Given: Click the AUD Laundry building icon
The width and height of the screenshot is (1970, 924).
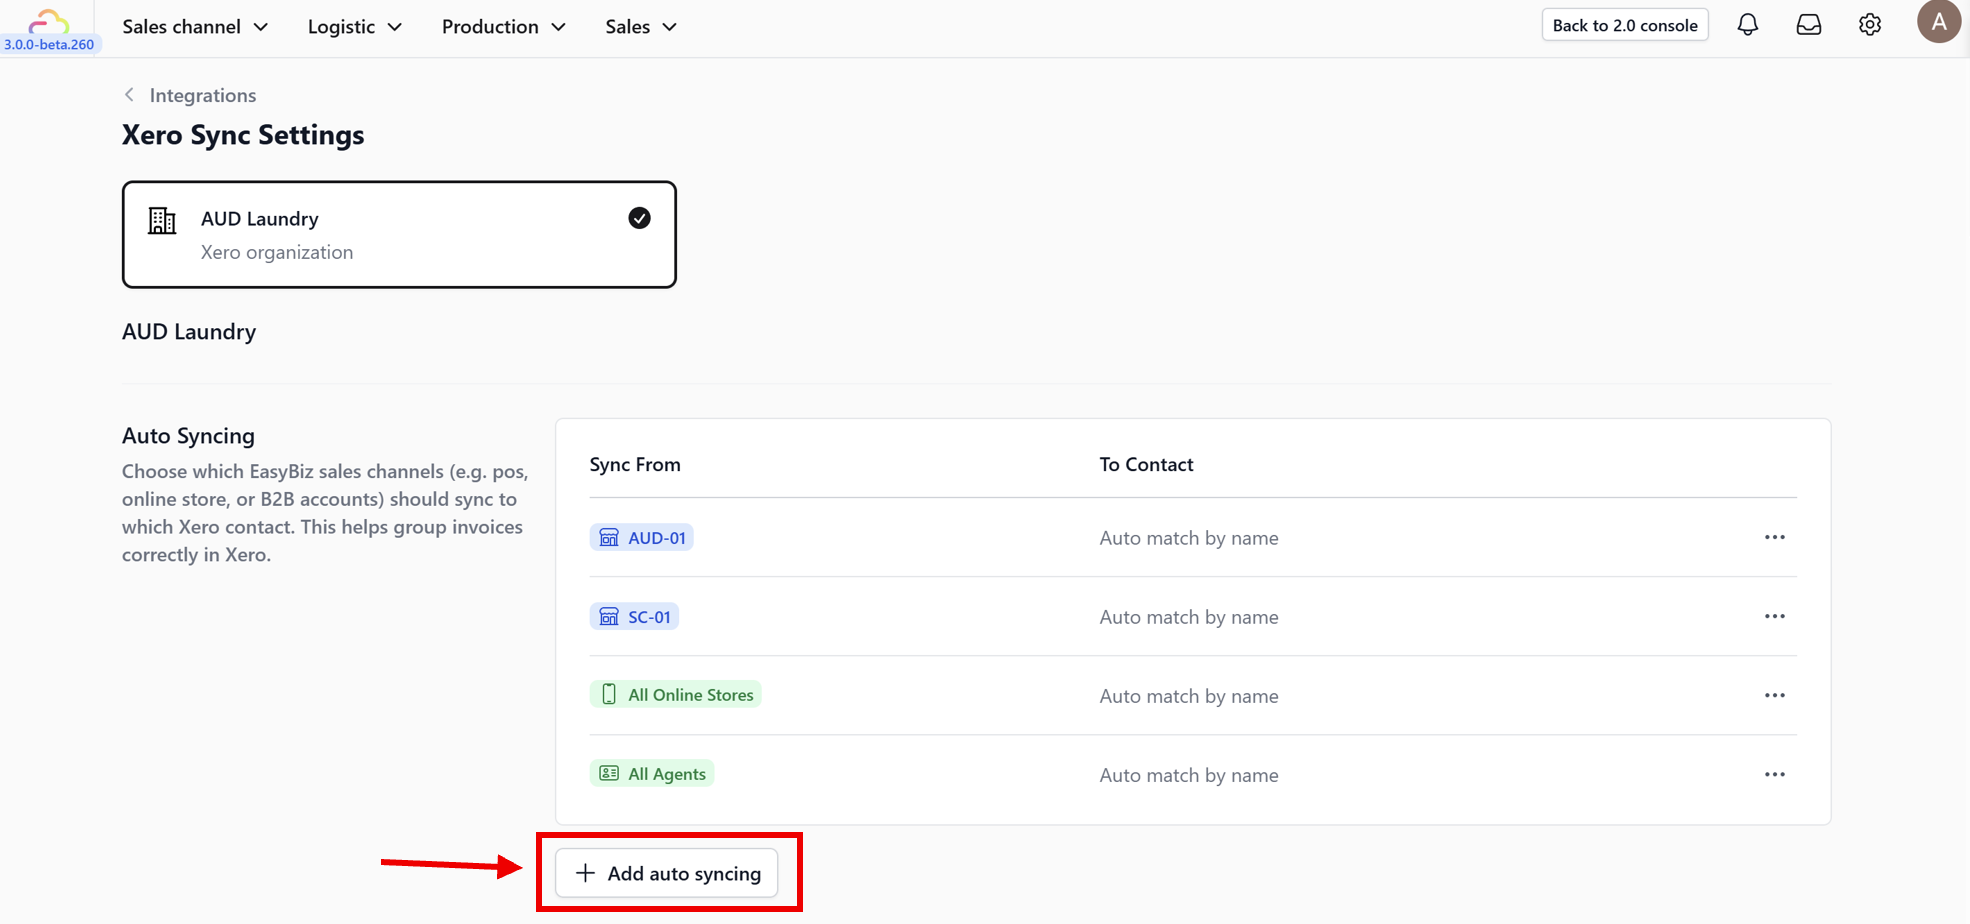Looking at the screenshot, I should (162, 220).
